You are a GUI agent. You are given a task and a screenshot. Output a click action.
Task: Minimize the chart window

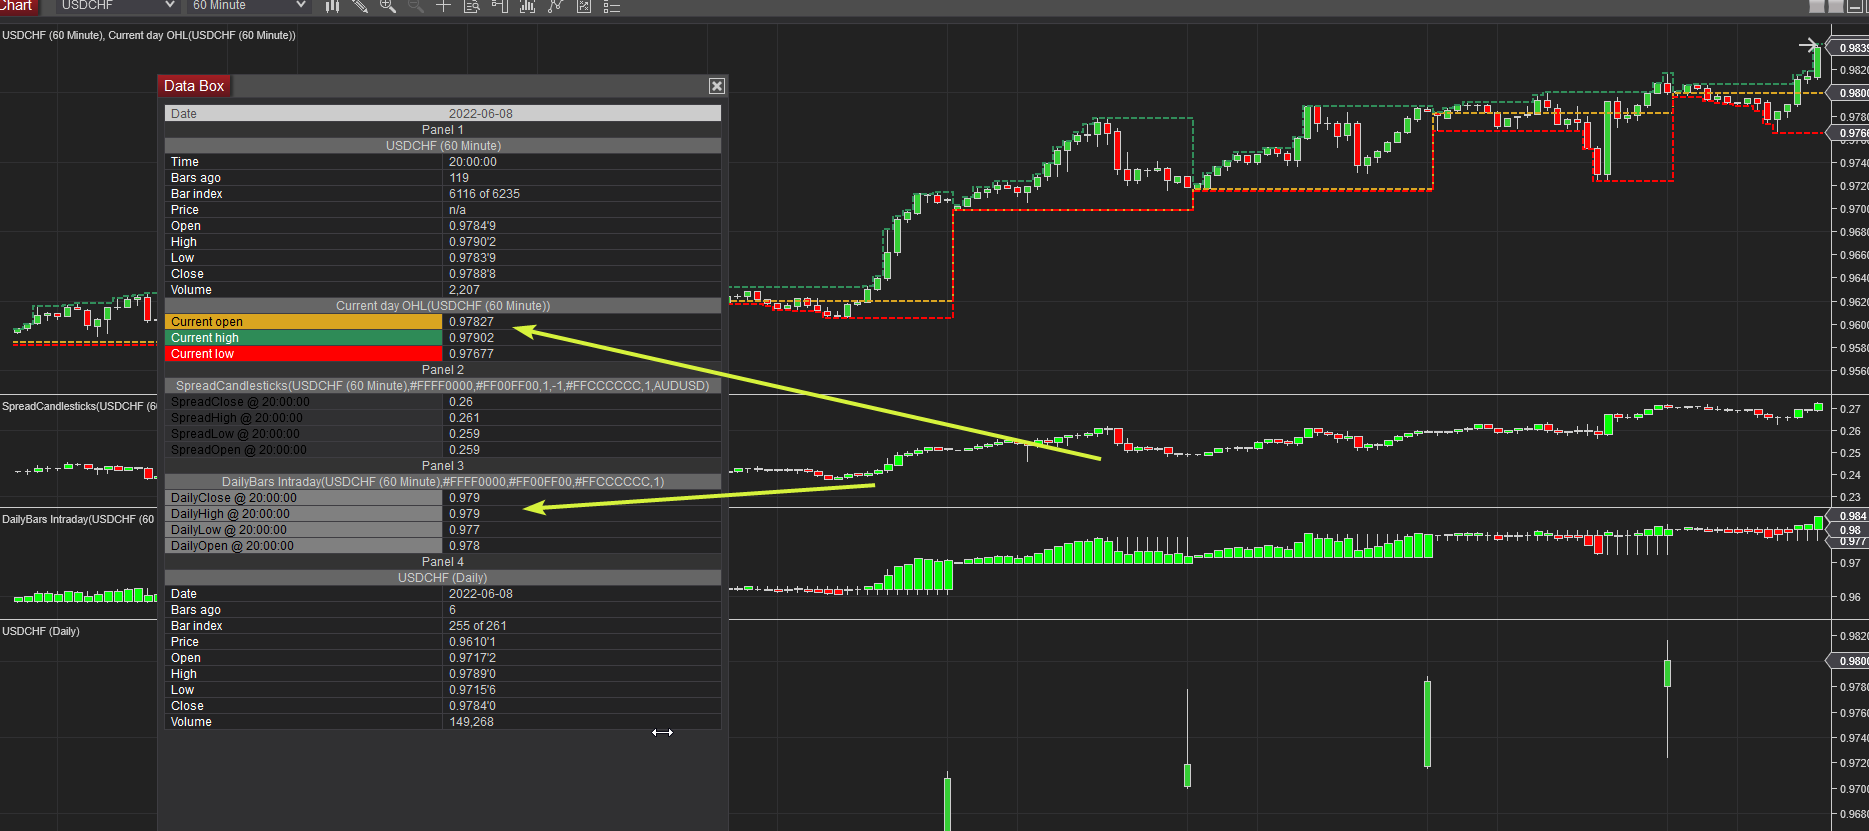(1854, 6)
